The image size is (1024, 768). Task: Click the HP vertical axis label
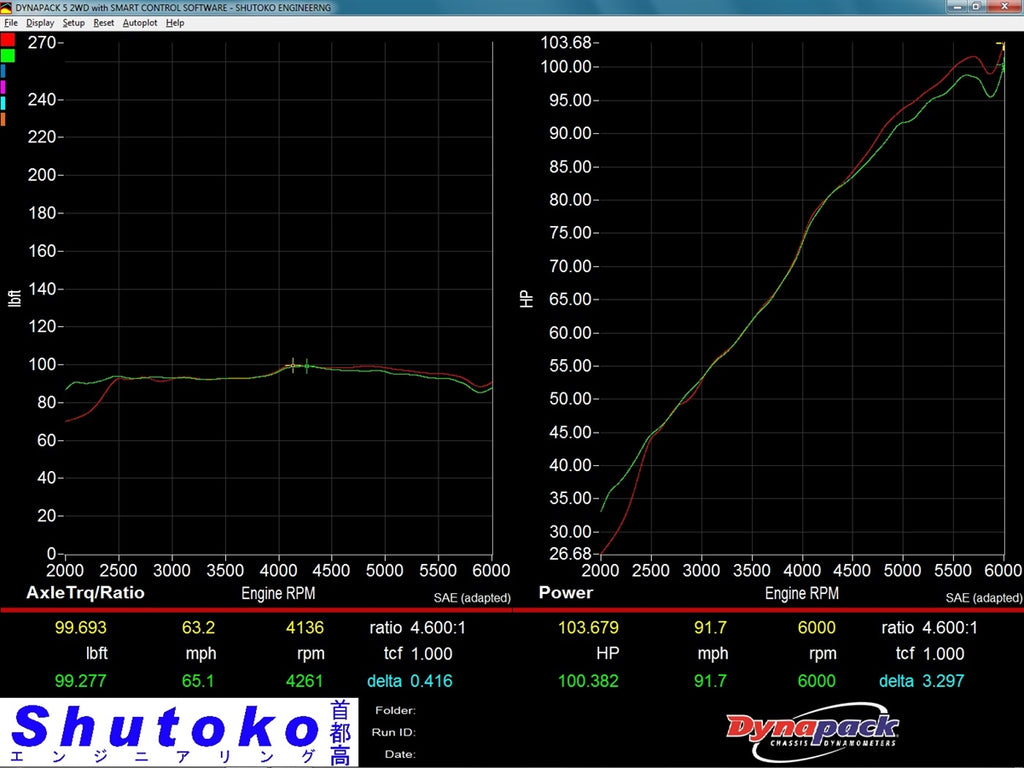pyautogui.click(x=526, y=299)
